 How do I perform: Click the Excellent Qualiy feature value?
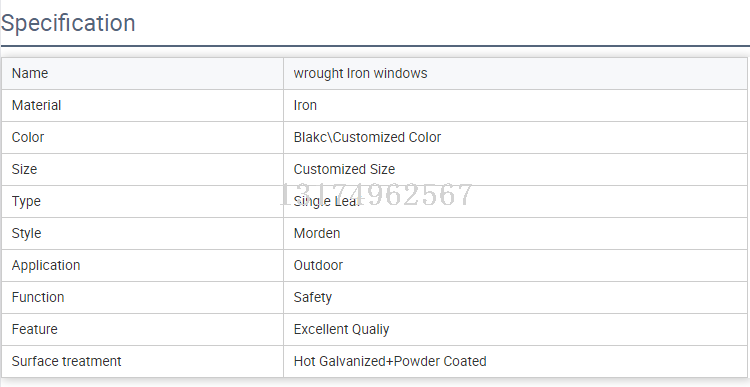tap(342, 330)
